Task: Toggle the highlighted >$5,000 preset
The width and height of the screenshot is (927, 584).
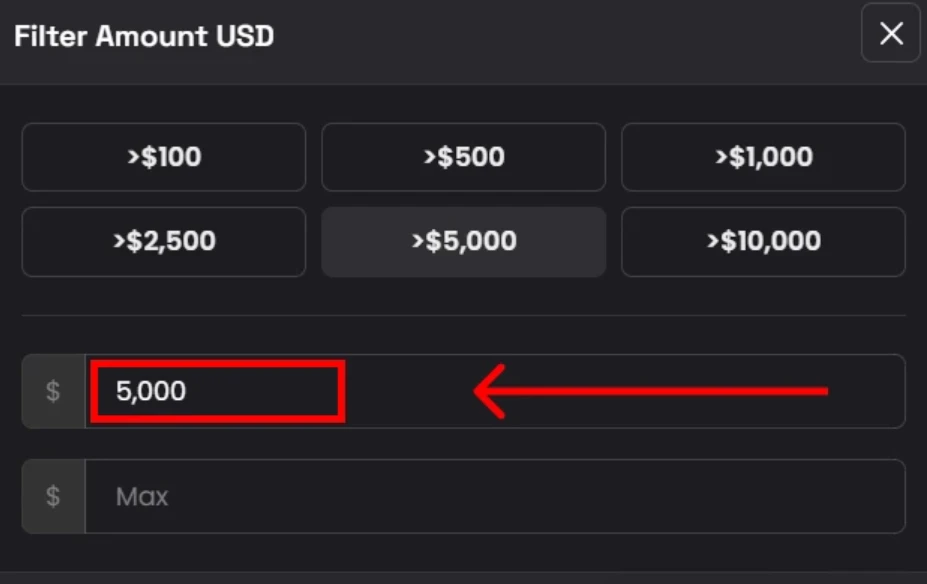Action: [x=463, y=241]
